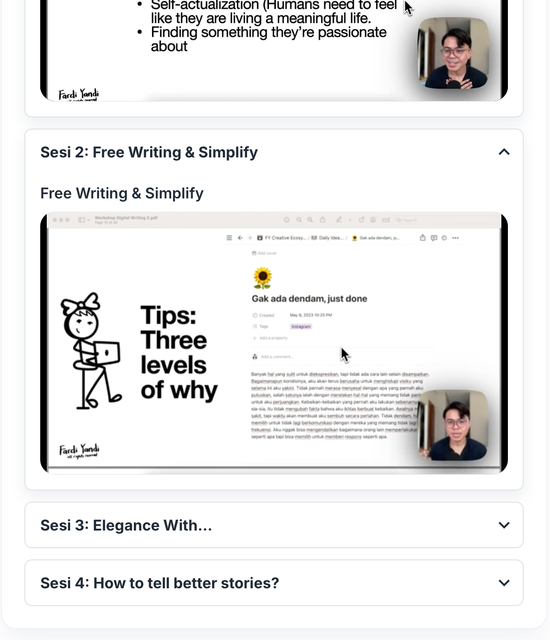The height and width of the screenshot is (640, 550).
Task: Collapse the Sesi 2 Free Writing section
Action: (504, 152)
